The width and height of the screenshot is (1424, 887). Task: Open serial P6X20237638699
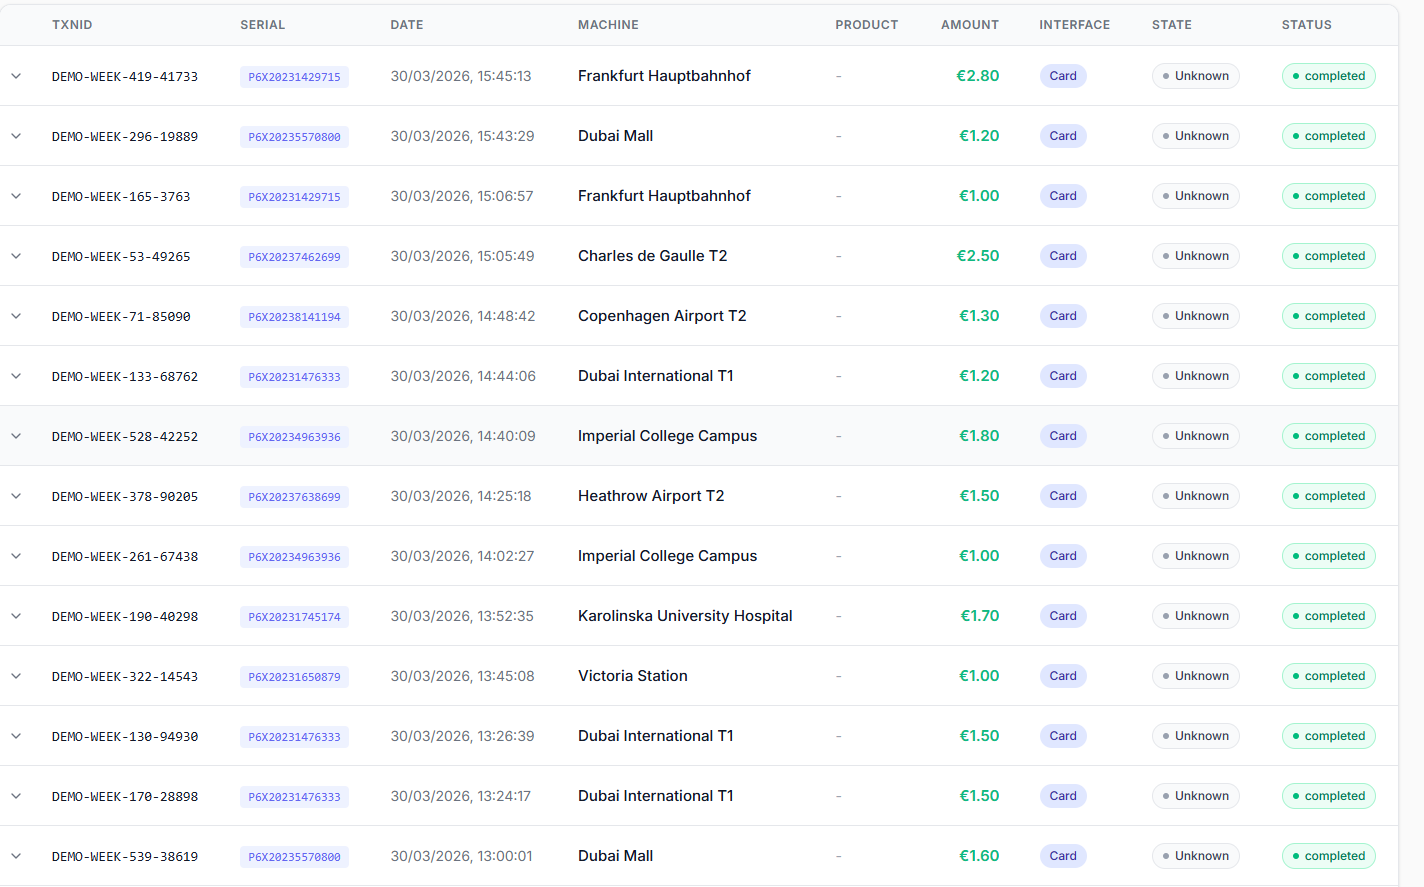pyautogui.click(x=294, y=497)
